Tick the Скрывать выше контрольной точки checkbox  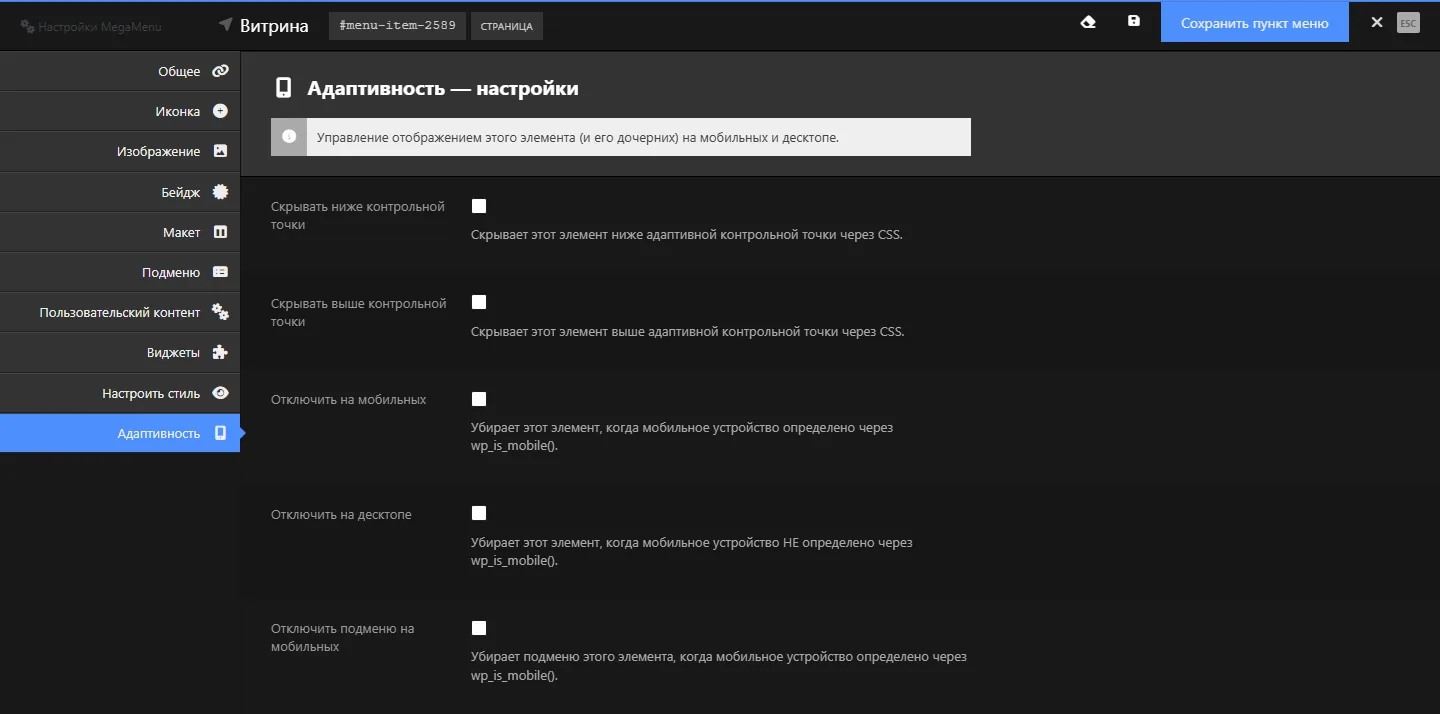click(479, 302)
